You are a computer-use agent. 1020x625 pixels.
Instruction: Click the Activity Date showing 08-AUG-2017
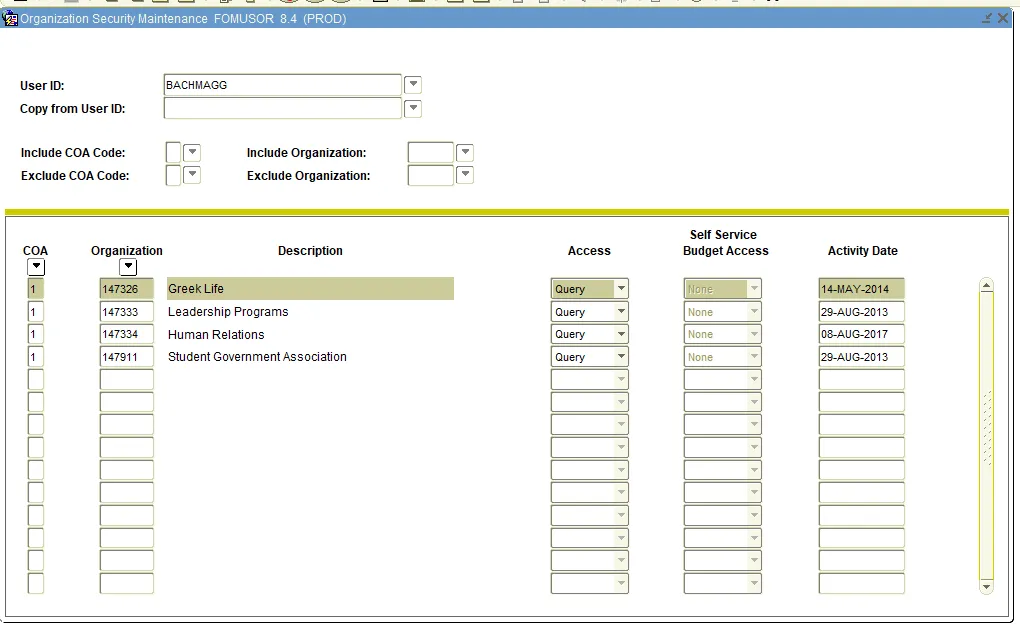pyautogui.click(x=859, y=334)
